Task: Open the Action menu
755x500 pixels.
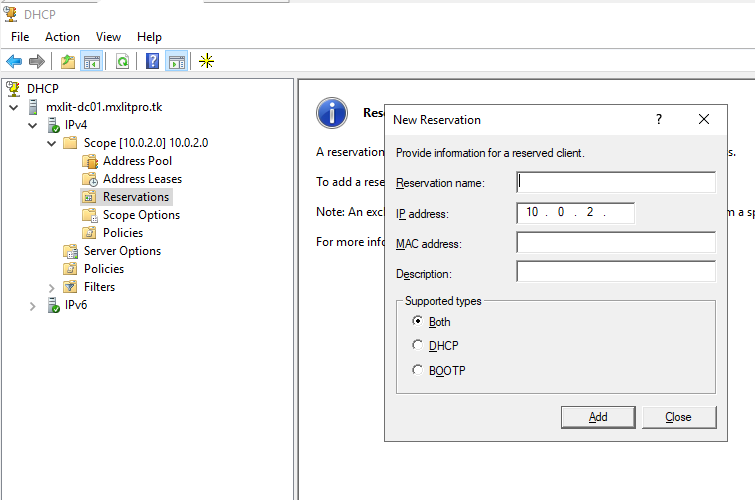Action: (62, 37)
